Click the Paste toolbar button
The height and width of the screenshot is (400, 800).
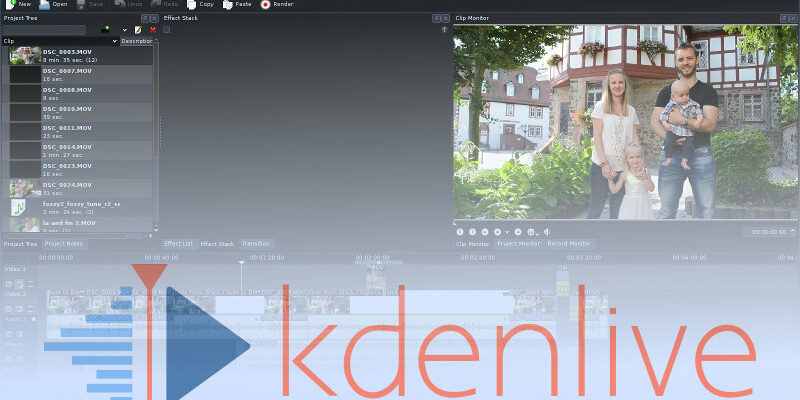tap(237, 4)
